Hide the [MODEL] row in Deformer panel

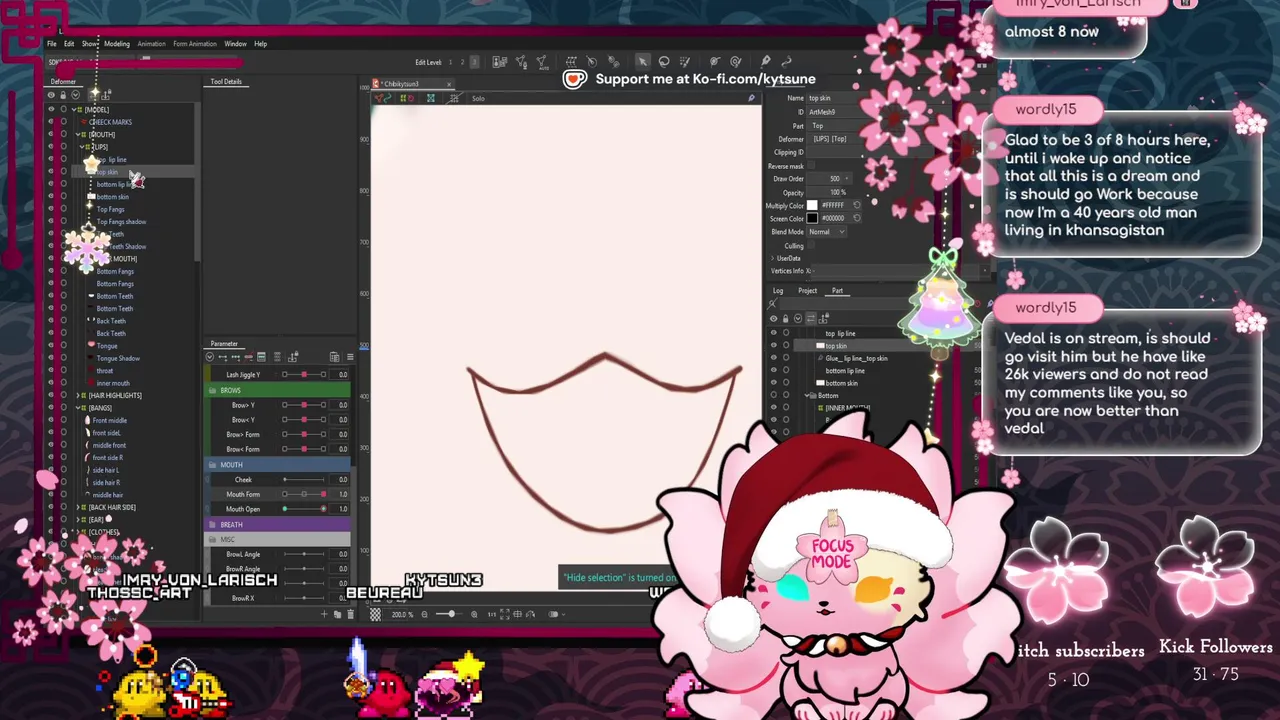click(51, 109)
